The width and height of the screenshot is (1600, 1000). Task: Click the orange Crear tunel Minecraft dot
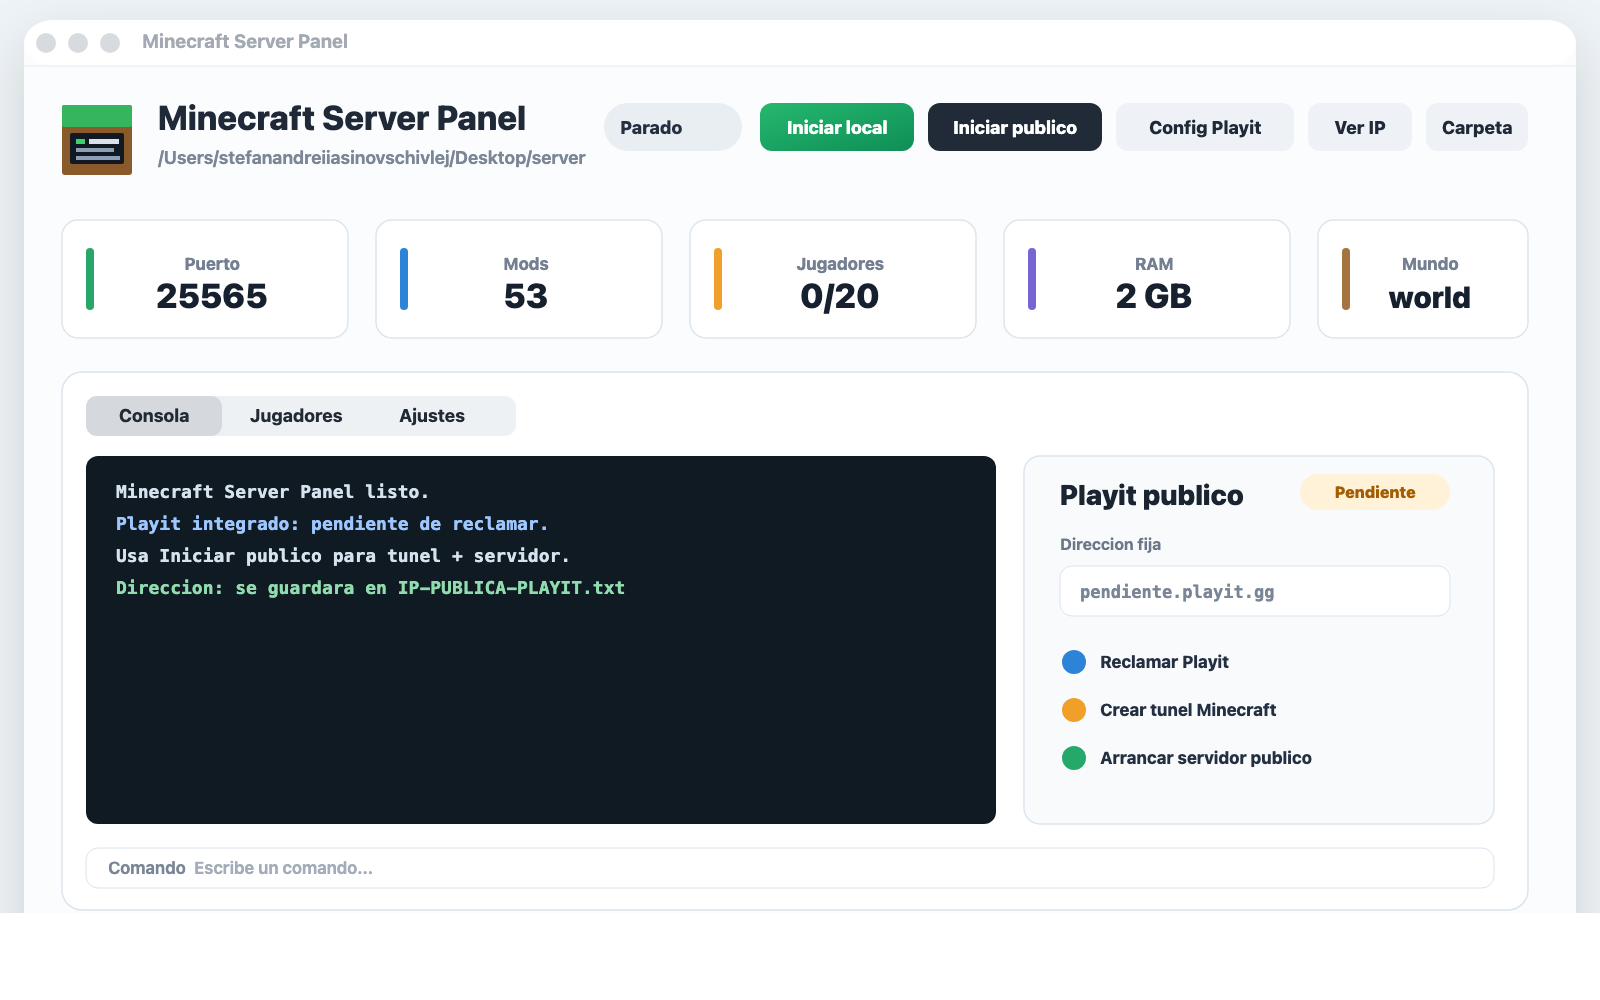coord(1074,710)
